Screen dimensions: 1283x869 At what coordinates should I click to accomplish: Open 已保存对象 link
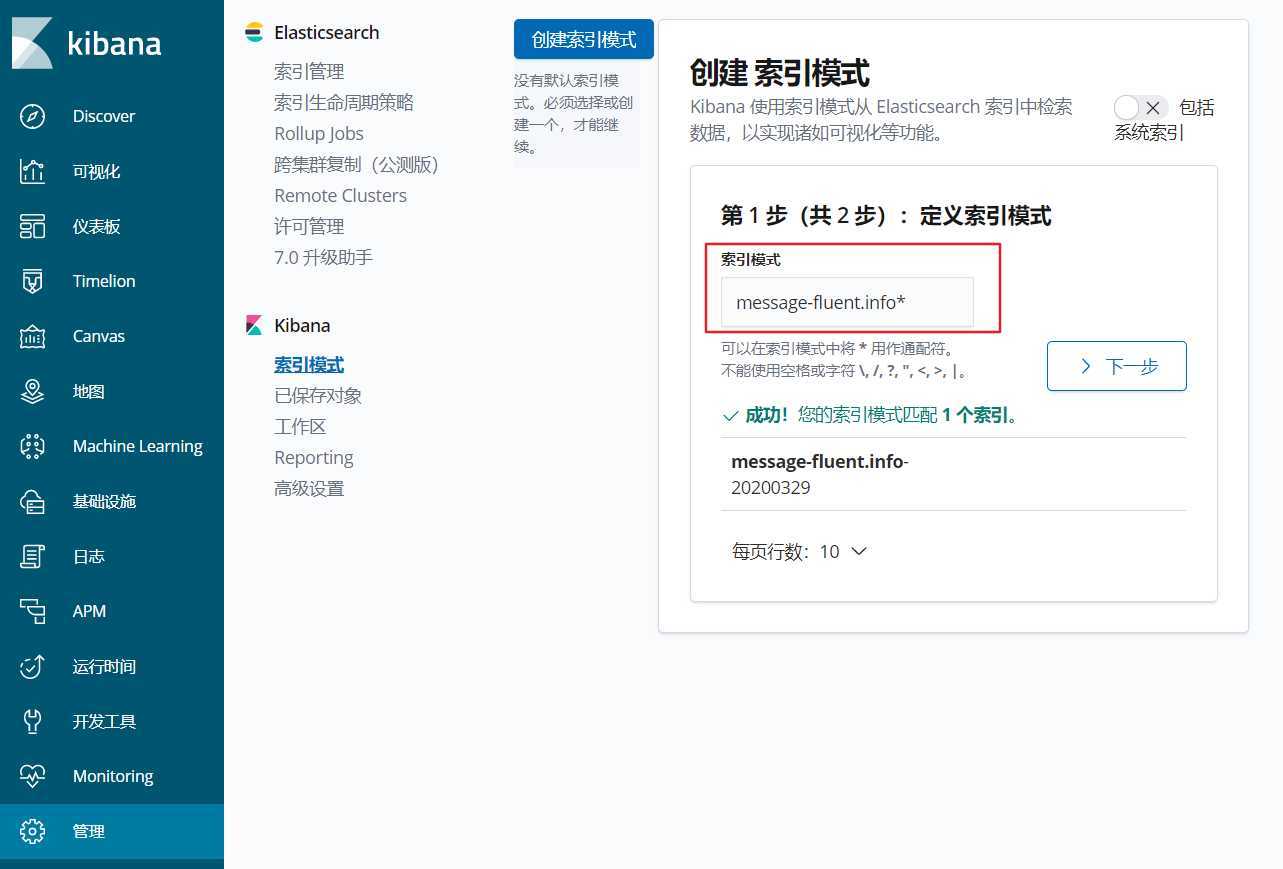pyautogui.click(x=318, y=396)
